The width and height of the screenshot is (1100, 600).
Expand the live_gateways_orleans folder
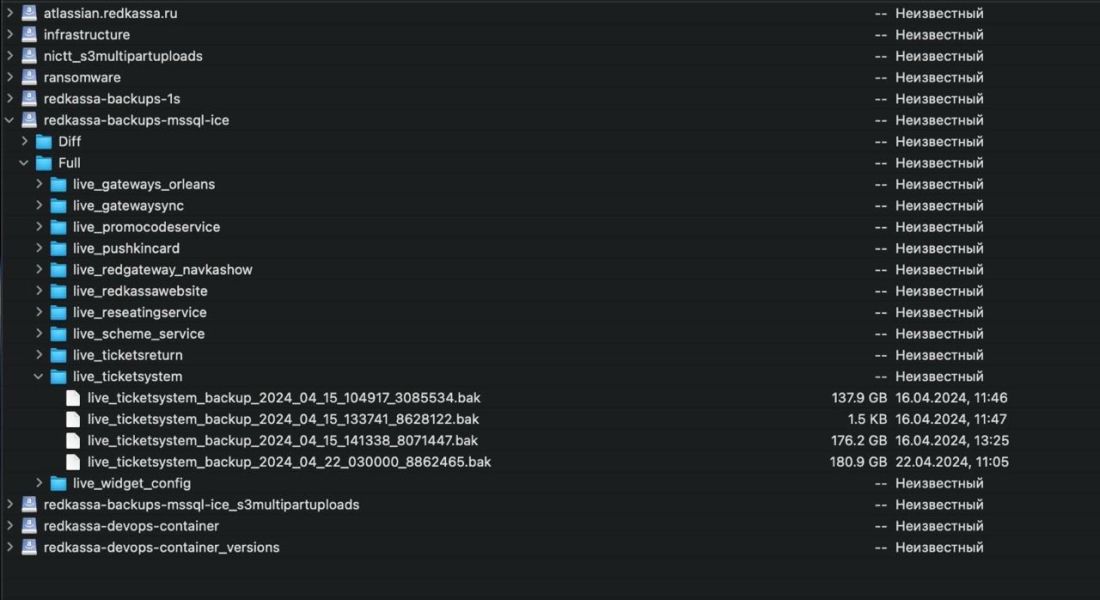pyautogui.click(x=39, y=184)
